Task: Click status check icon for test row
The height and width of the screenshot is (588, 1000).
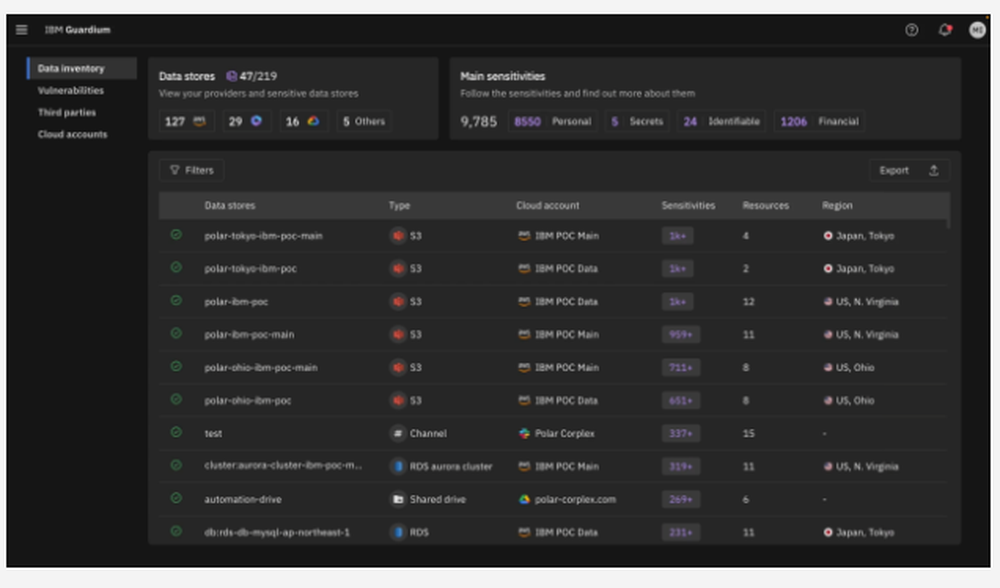Action: click(x=176, y=432)
